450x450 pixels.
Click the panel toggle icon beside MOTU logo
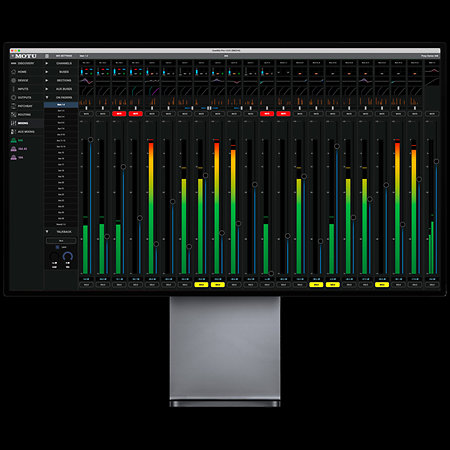47,56
